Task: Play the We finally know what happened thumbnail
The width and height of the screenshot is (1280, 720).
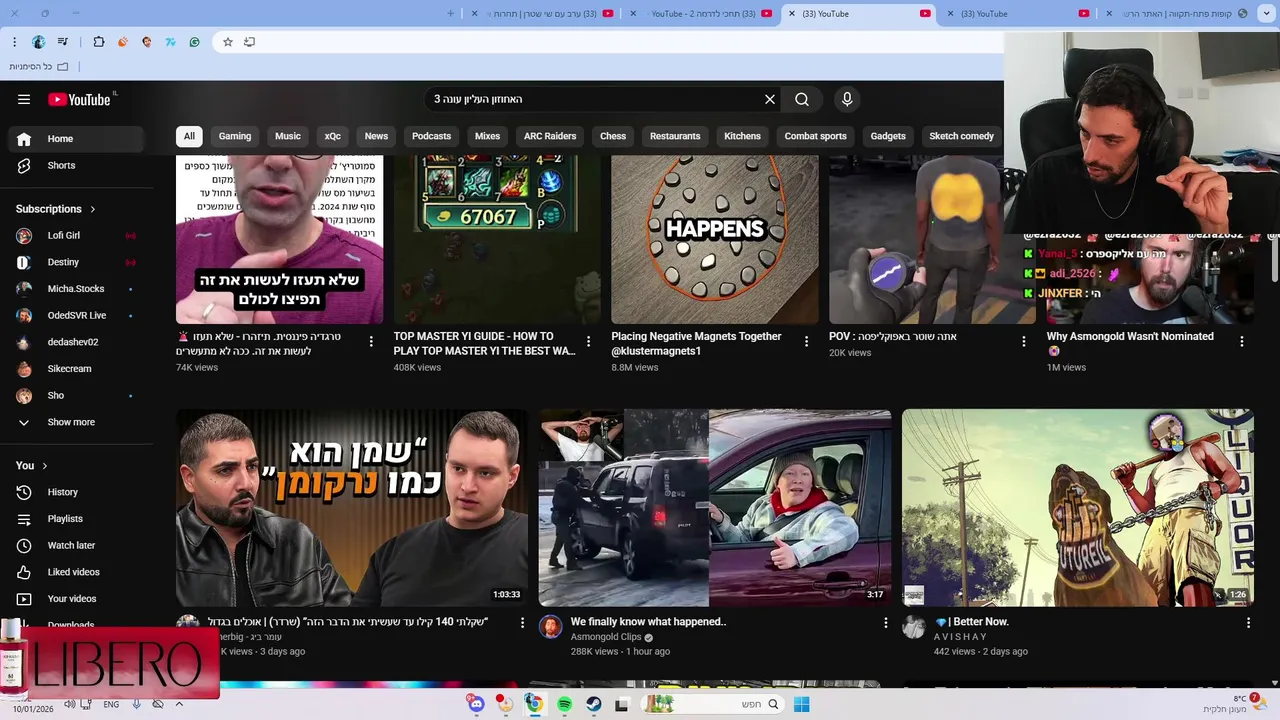Action: tap(714, 507)
